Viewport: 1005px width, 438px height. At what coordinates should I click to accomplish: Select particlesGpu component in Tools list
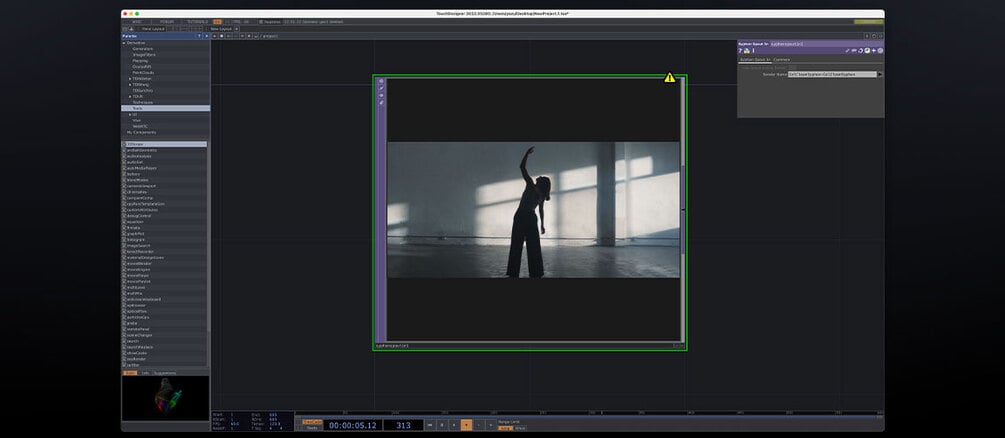click(x=138, y=317)
